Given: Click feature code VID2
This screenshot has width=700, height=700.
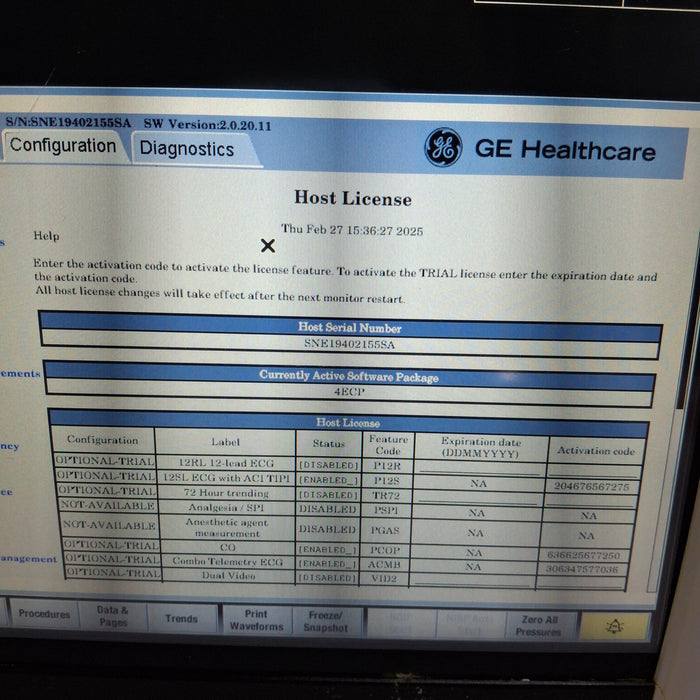Looking at the screenshot, I should [x=384, y=579].
